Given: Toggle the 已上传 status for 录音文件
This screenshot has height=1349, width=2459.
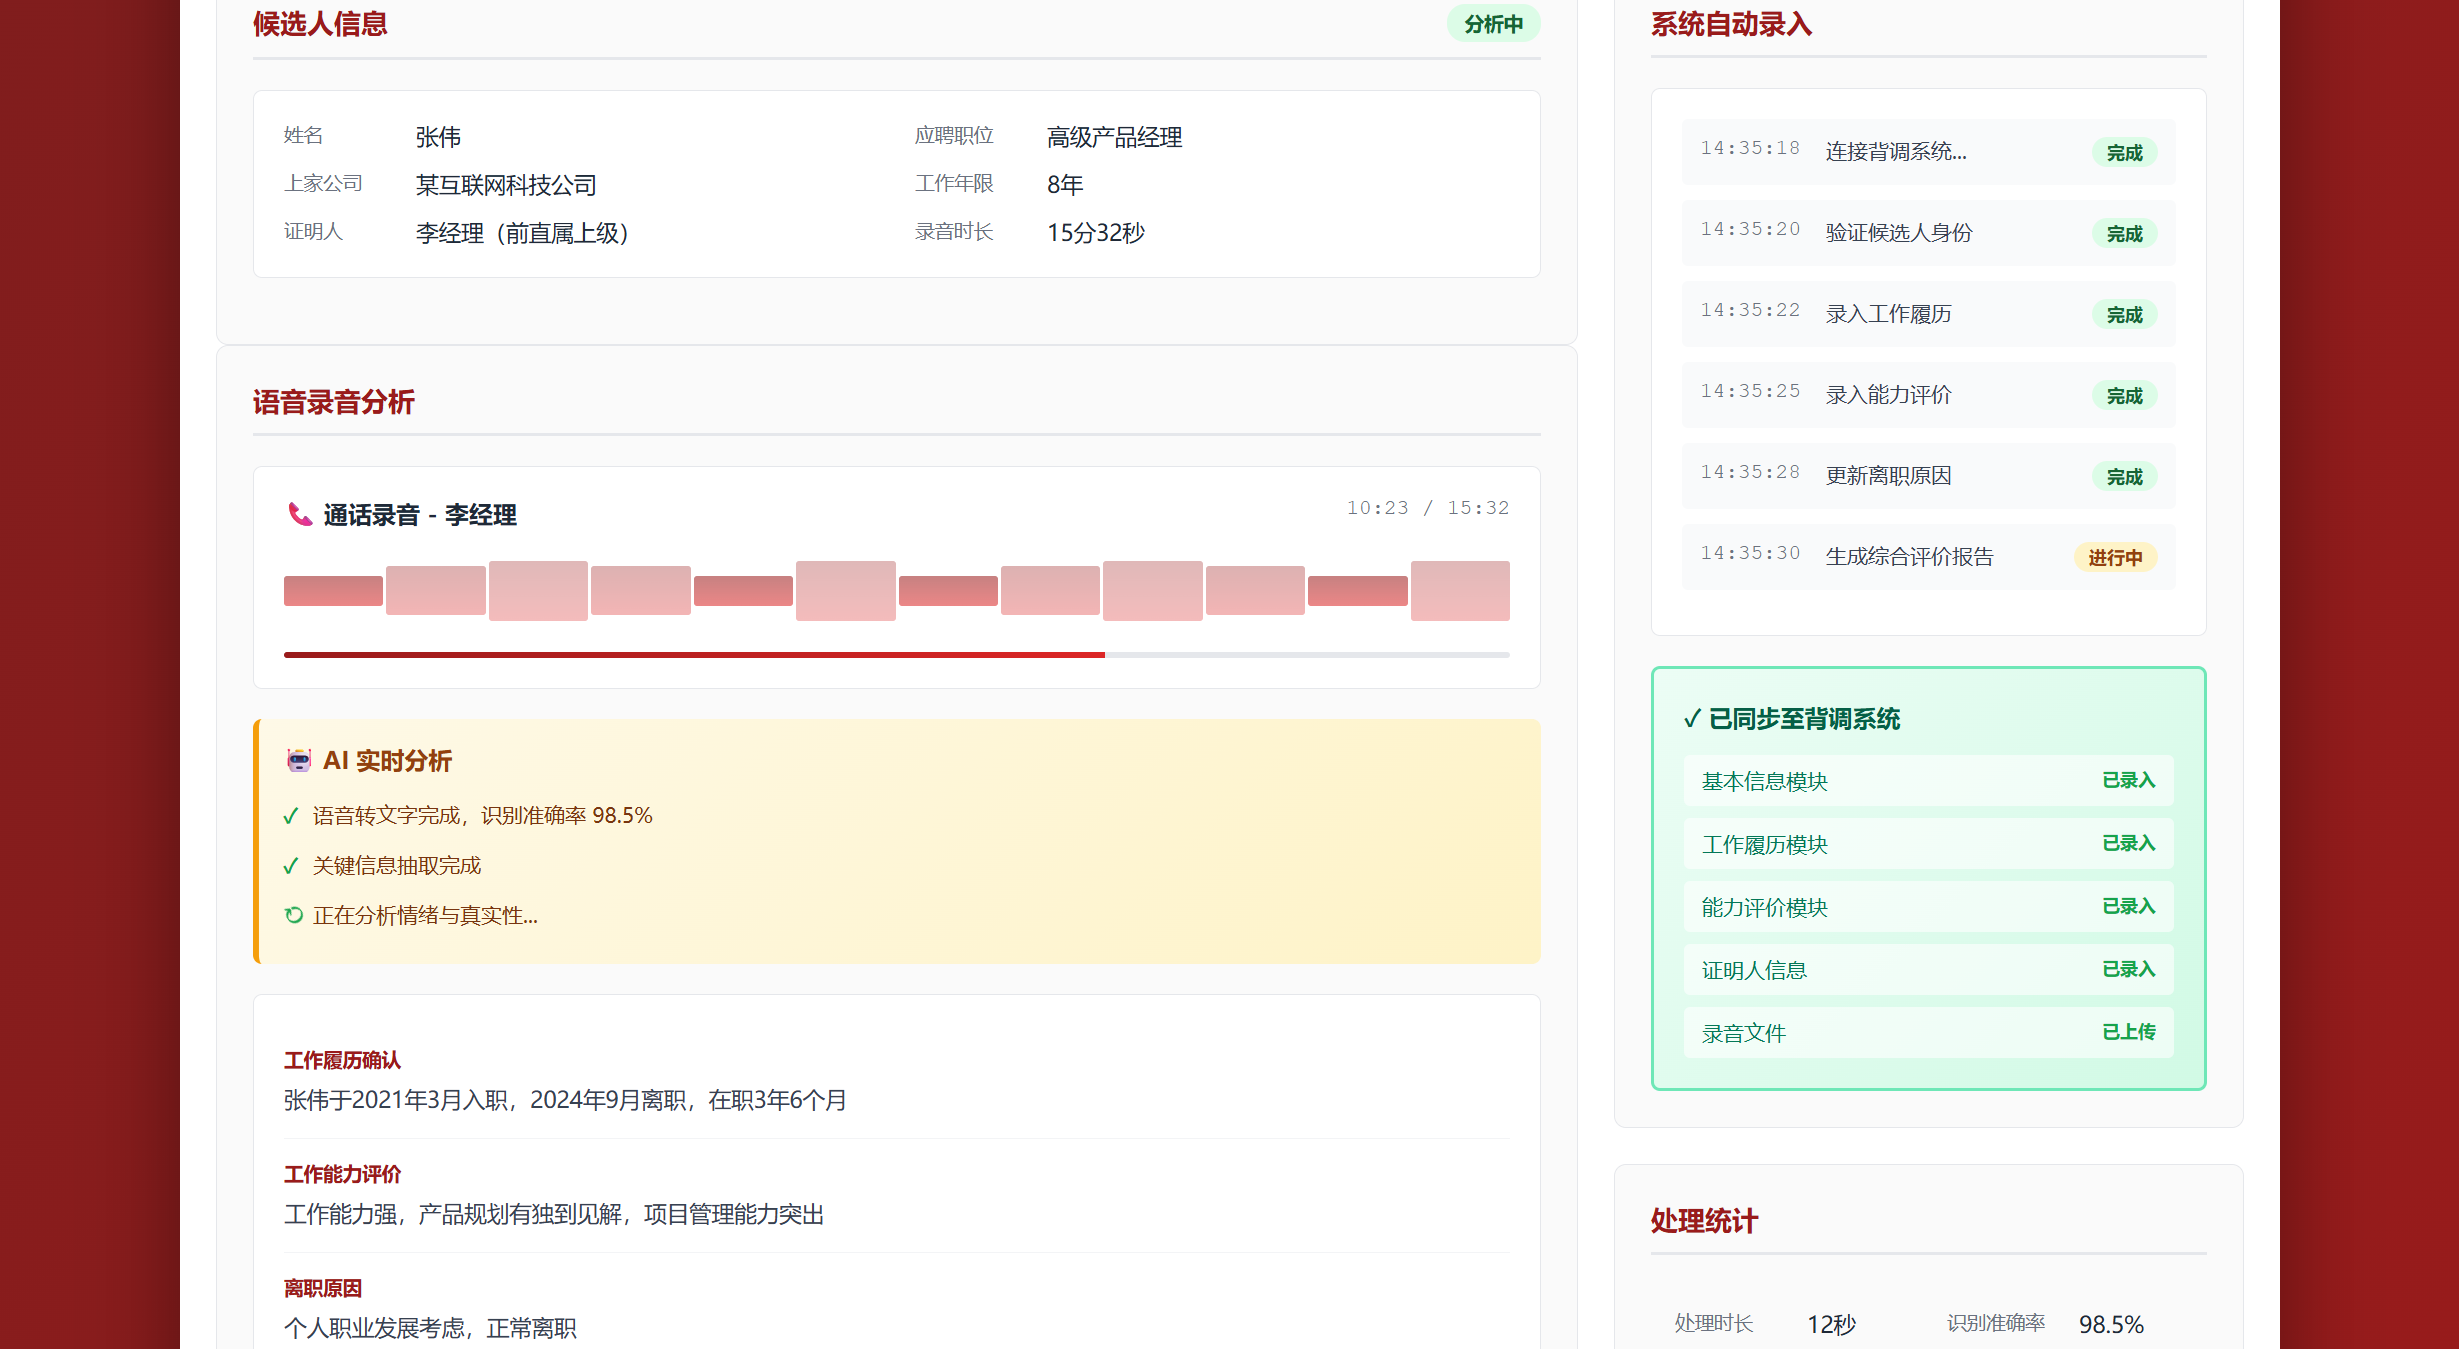Looking at the screenshot, I should click(x=2129, y=1032).
